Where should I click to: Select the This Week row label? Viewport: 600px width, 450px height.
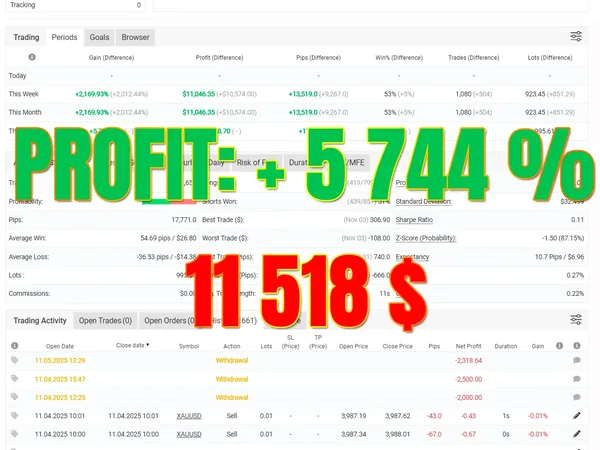pyautogui.click(x=24, y=94)
